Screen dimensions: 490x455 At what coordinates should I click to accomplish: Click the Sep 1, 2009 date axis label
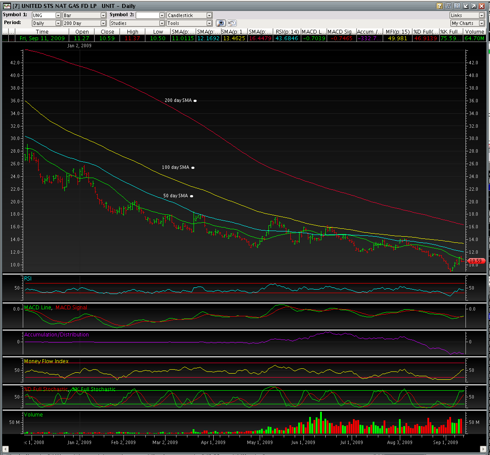pos(445,442)
